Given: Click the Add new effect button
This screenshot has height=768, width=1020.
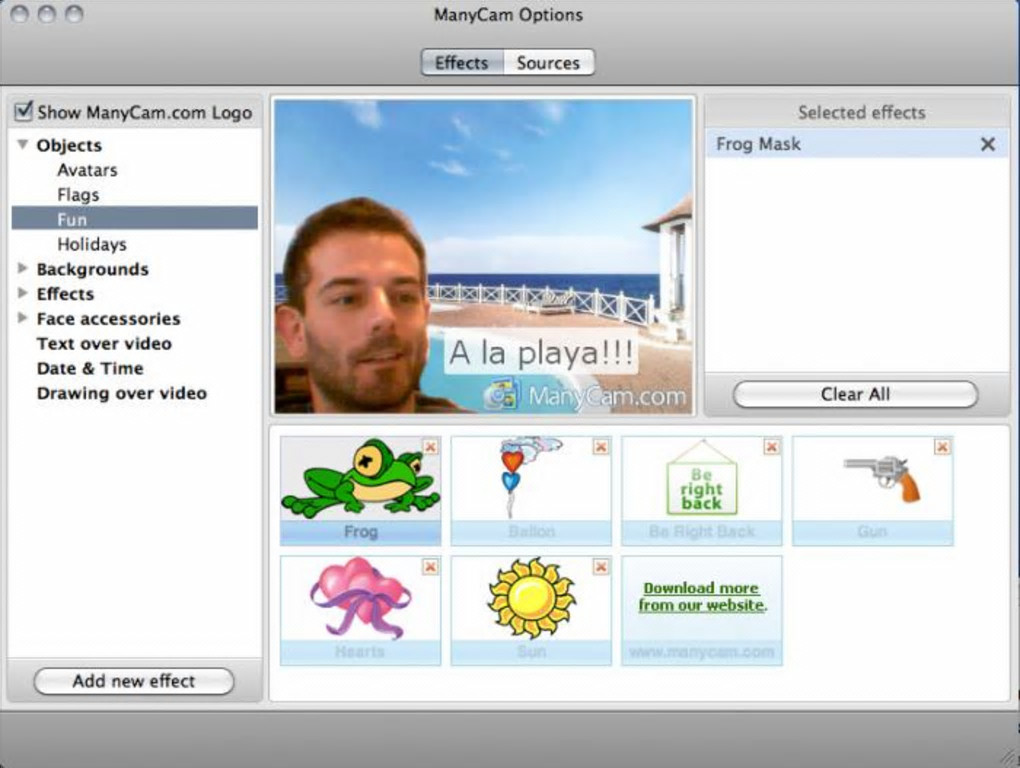Looking at the screenshot, I should (x=133, y=681).
